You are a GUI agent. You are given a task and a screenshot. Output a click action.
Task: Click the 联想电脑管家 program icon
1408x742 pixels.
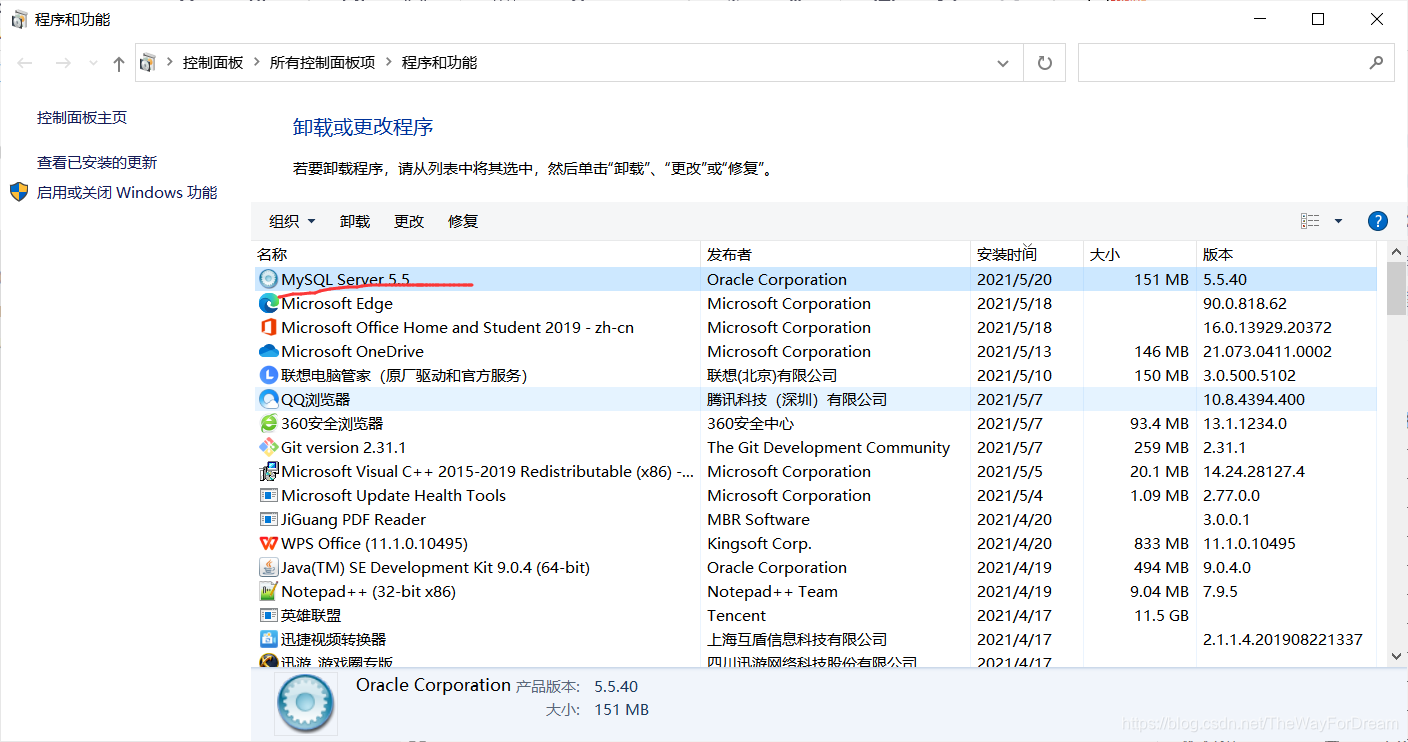click(268, 375)
